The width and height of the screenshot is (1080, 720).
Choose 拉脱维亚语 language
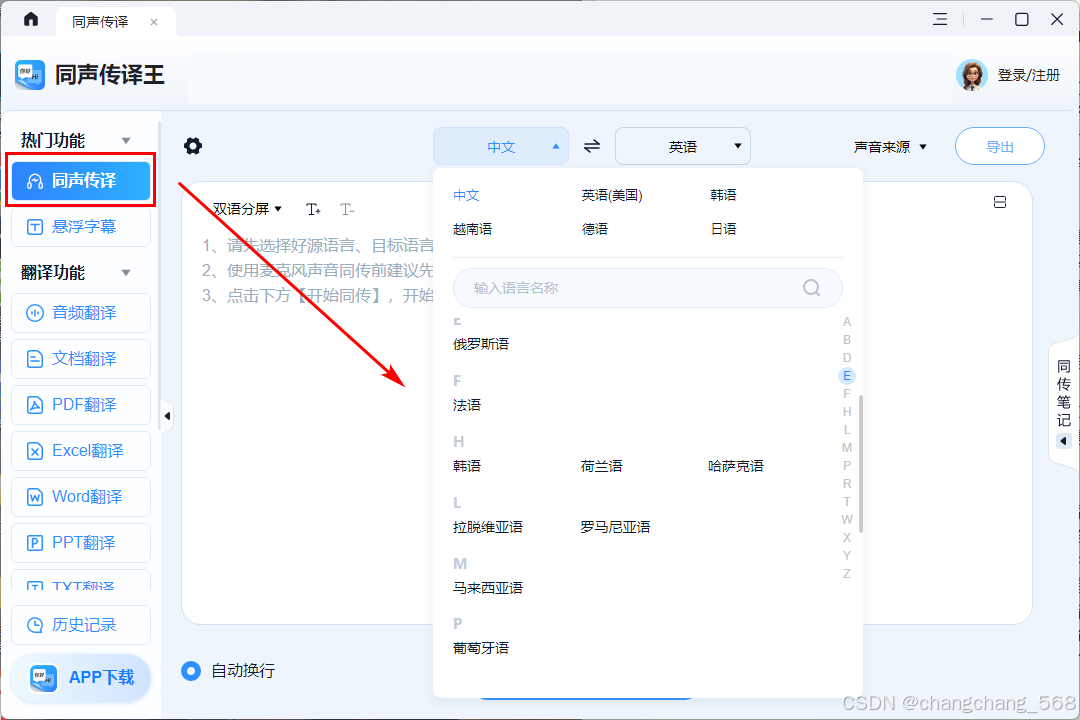[x=488, y=527]
